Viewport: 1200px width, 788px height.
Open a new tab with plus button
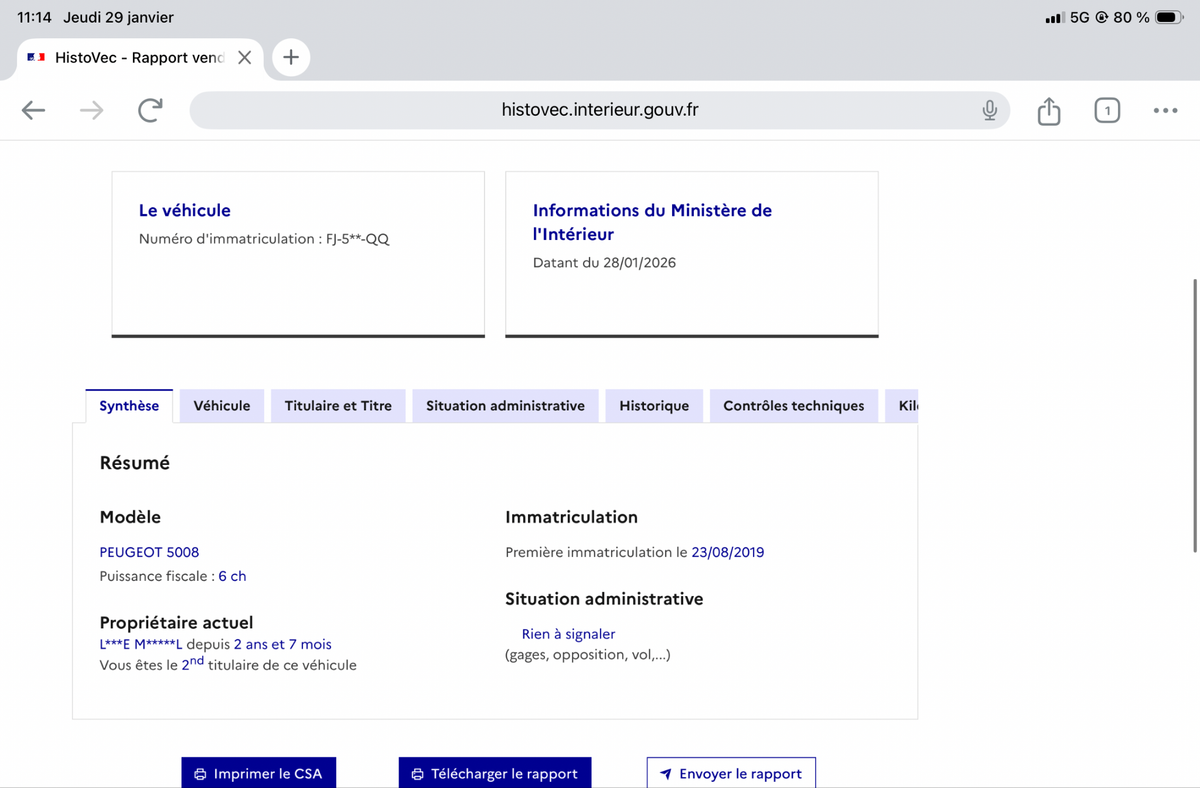tap(290, 57)
